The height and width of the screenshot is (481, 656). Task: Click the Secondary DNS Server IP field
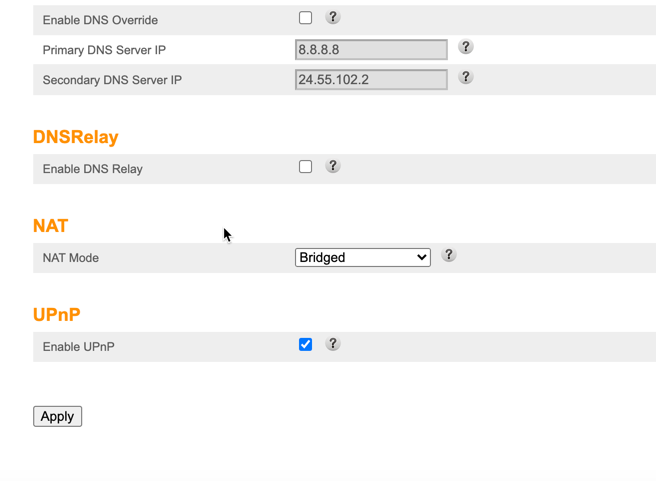[x=371, y=79]
